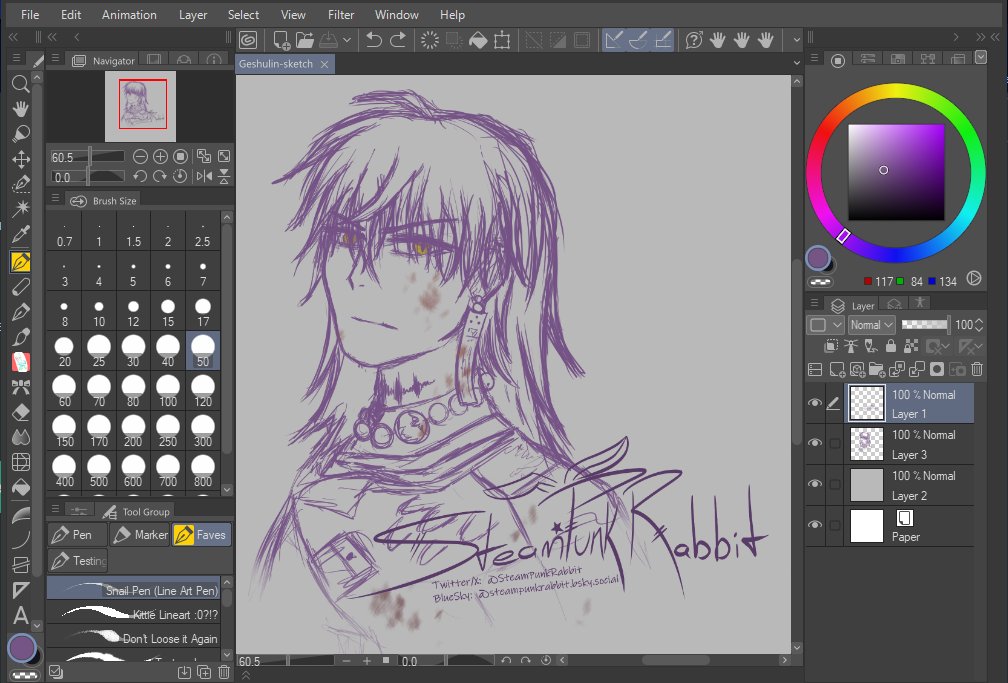Open the layer color dropdown arrow

(836, 325)
